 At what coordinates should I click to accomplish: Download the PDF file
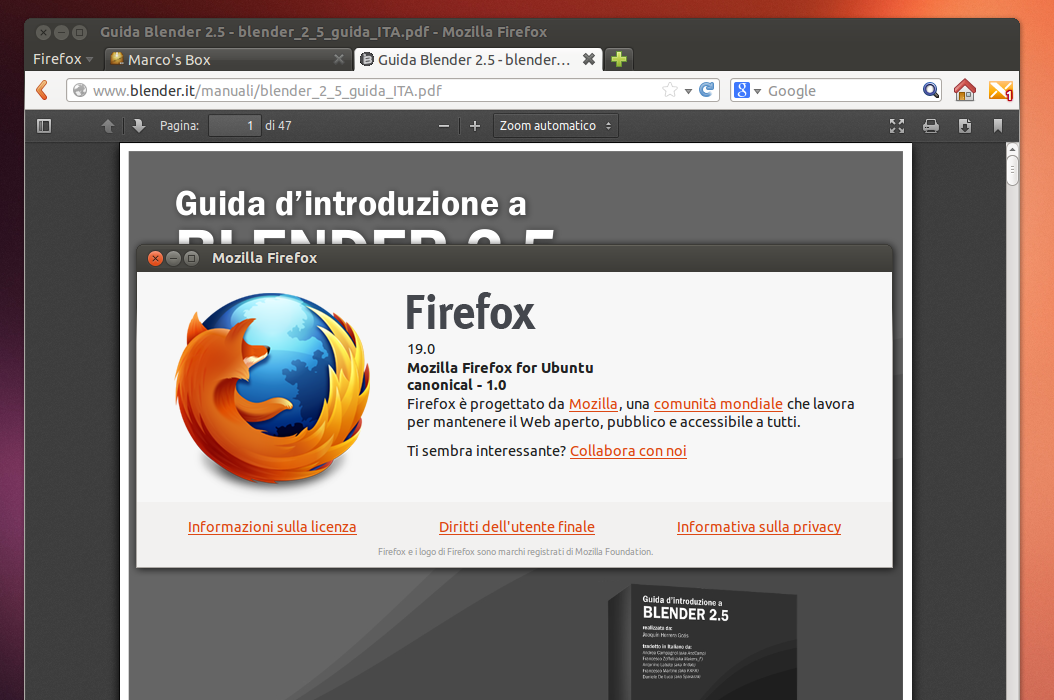point(965,126)
